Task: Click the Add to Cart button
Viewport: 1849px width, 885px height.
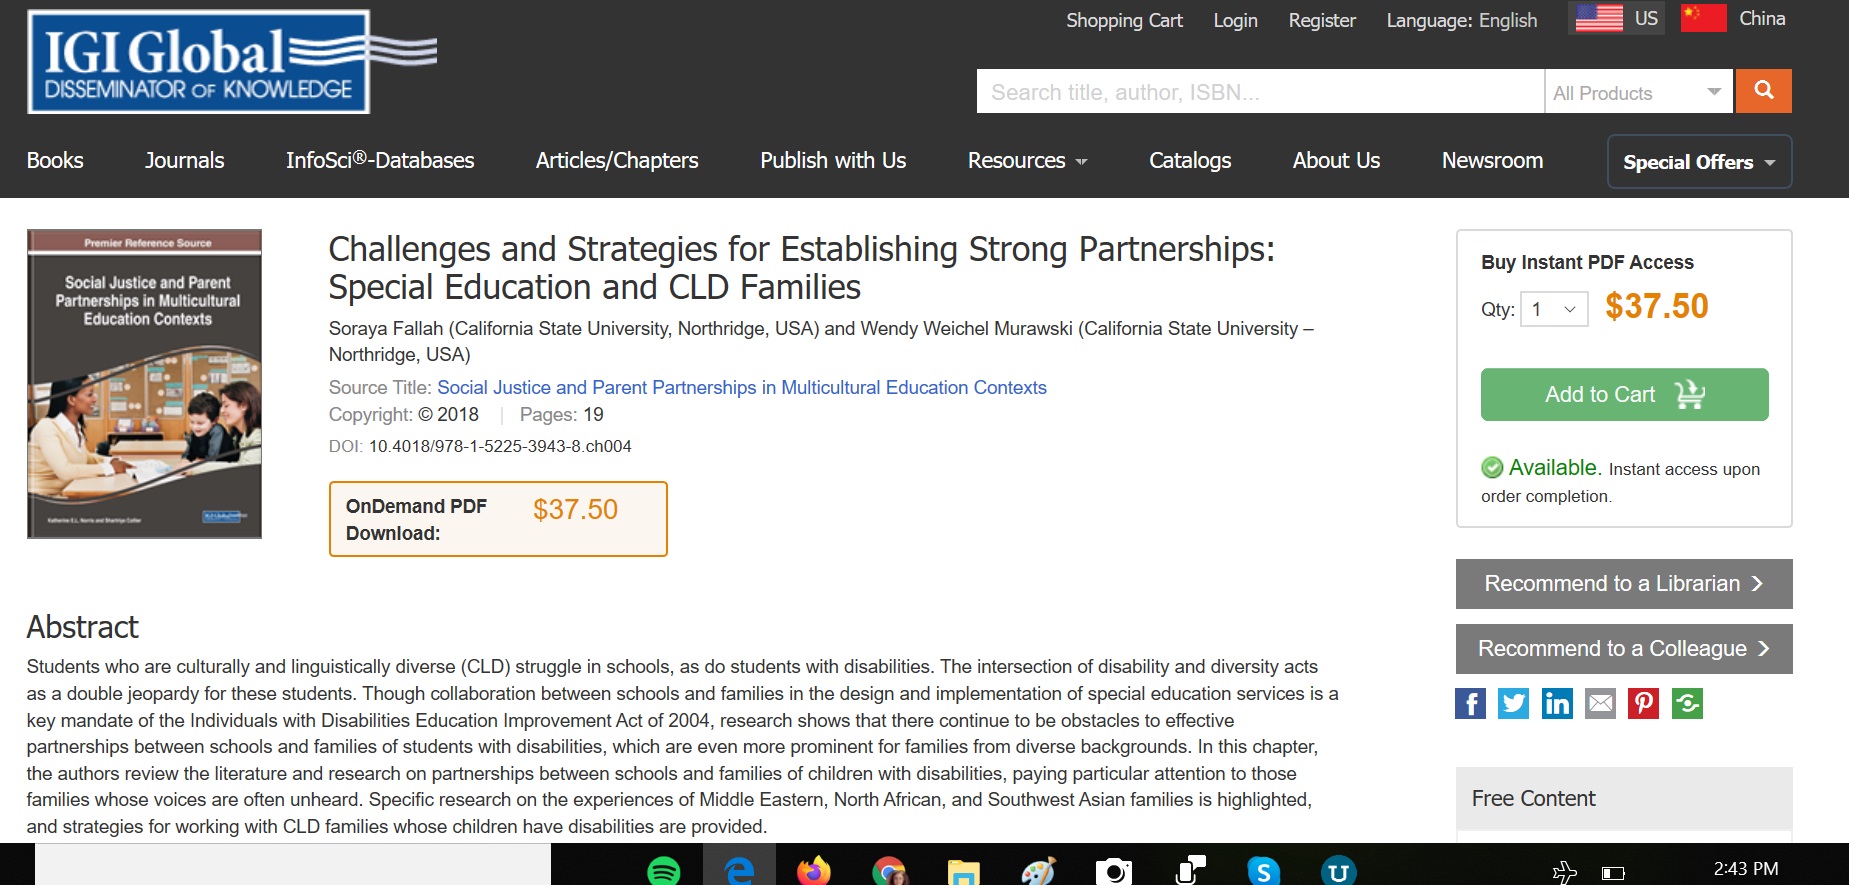Action: (x=1624, y=395)
